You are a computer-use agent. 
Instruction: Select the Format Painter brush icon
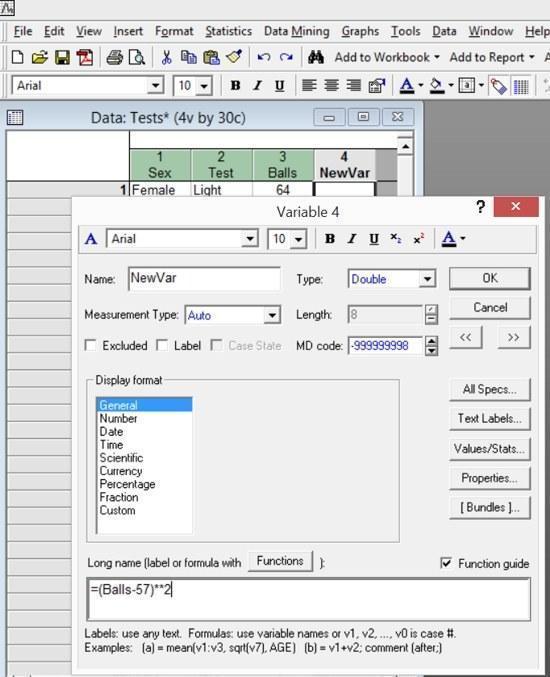click(x=234, y=57)
